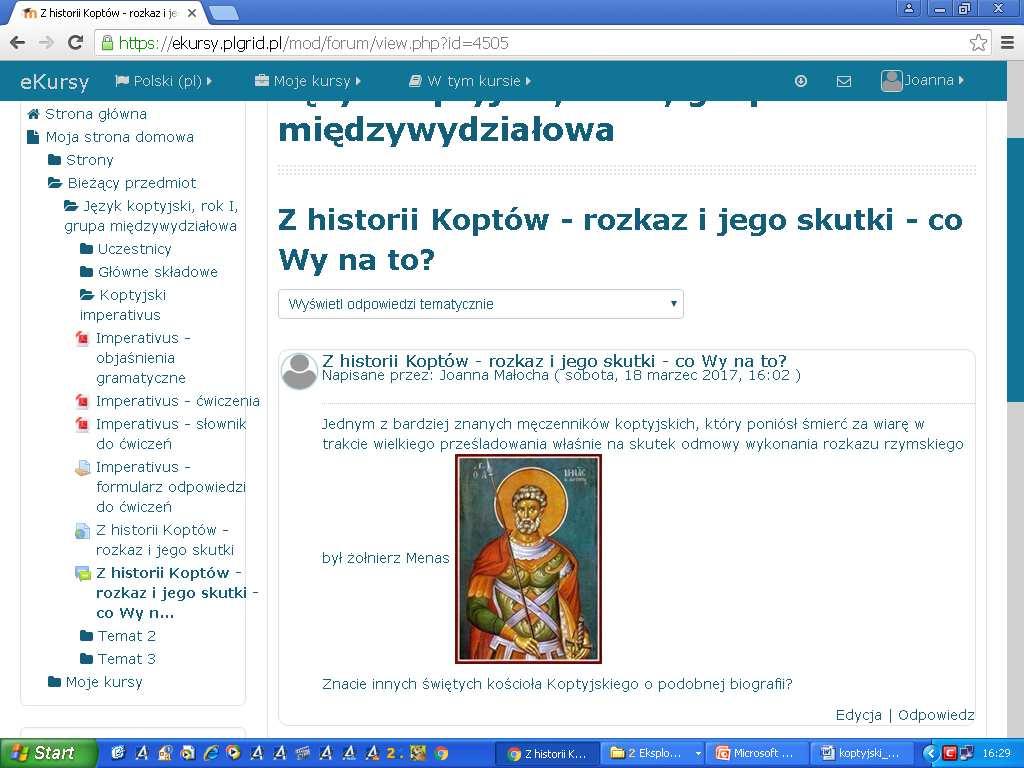Open author Joanna Małocha's profile link

tap(494, 375)
